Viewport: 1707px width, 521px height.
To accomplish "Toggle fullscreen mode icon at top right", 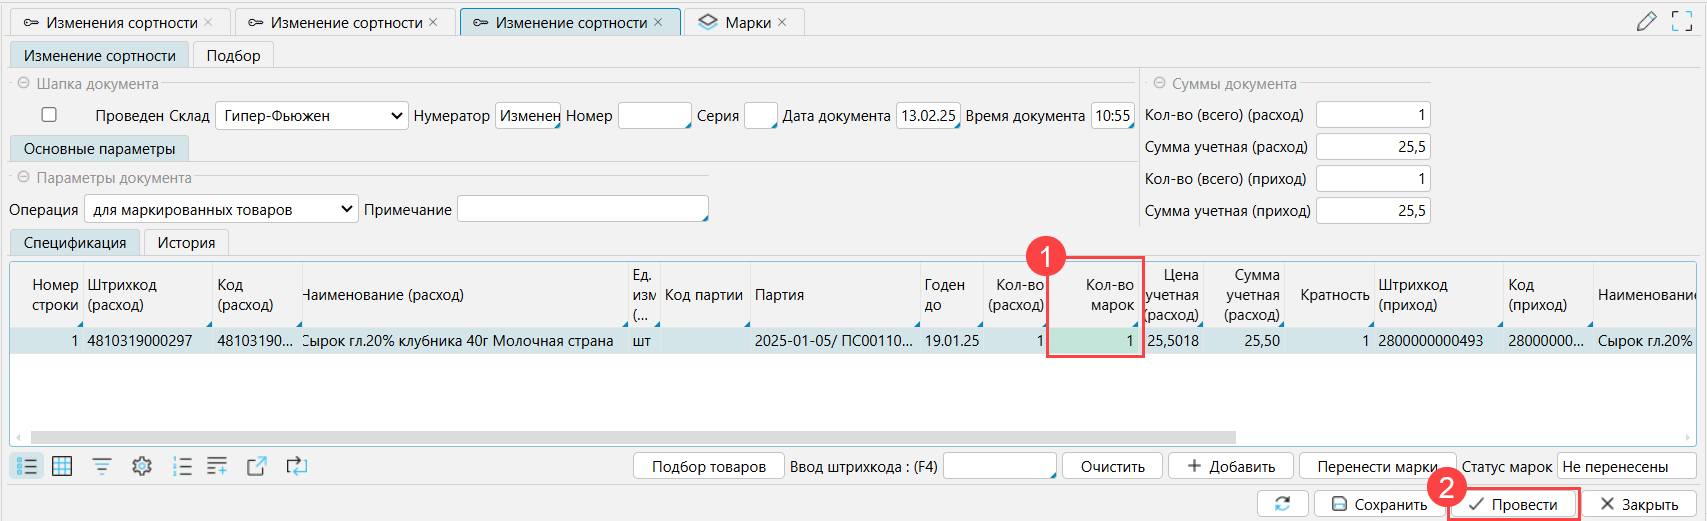I will tap(1682, 21).
